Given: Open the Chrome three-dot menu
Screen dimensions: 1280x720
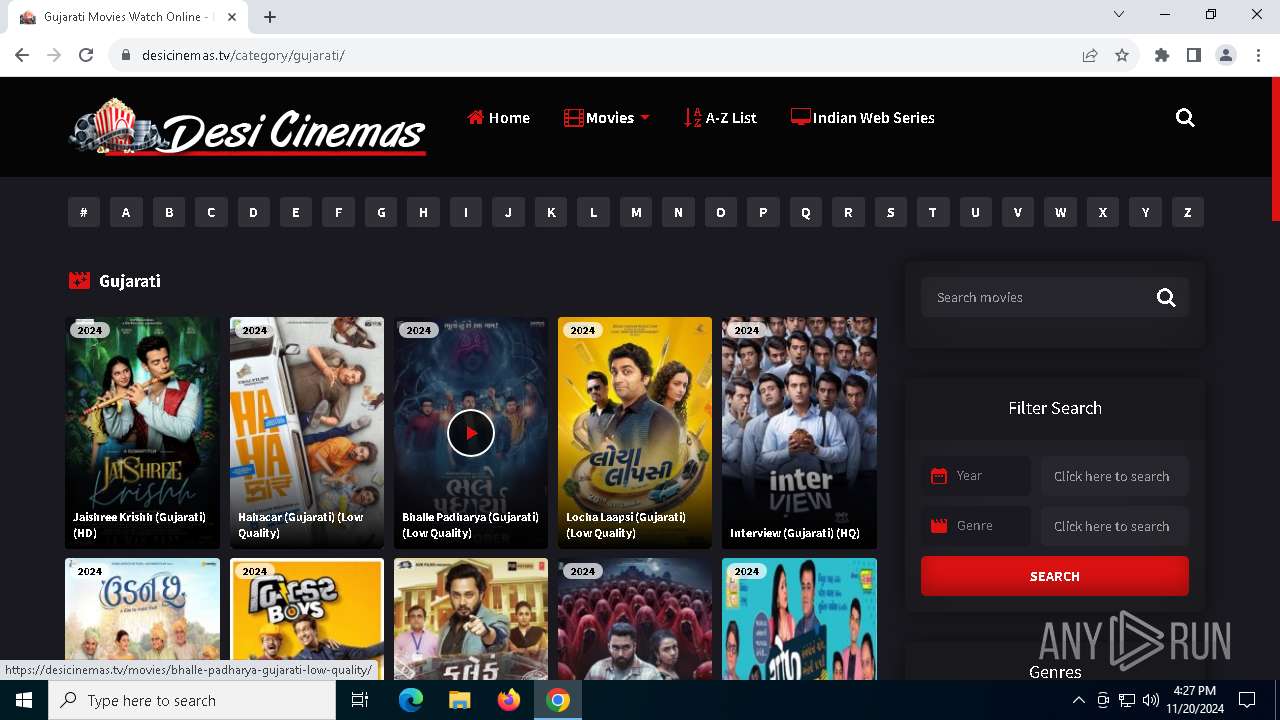Looking at the screenshot, I should click(1258, 55).
